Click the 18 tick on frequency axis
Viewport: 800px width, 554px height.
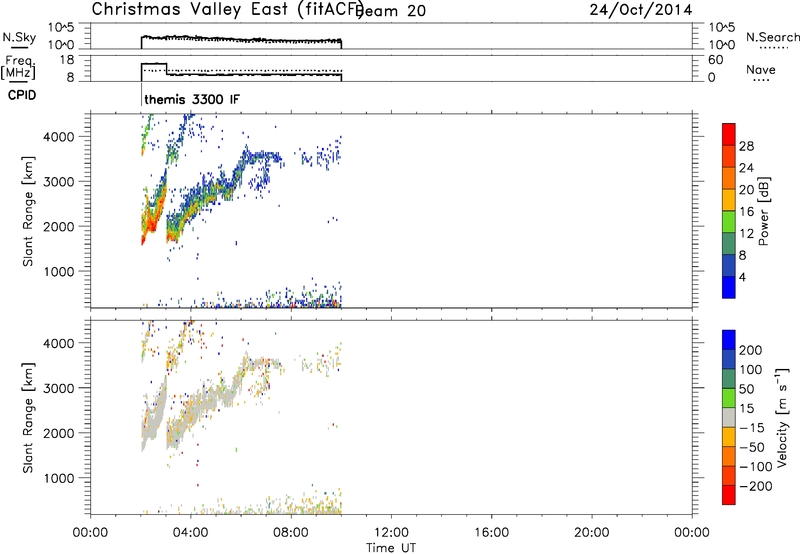67,60
